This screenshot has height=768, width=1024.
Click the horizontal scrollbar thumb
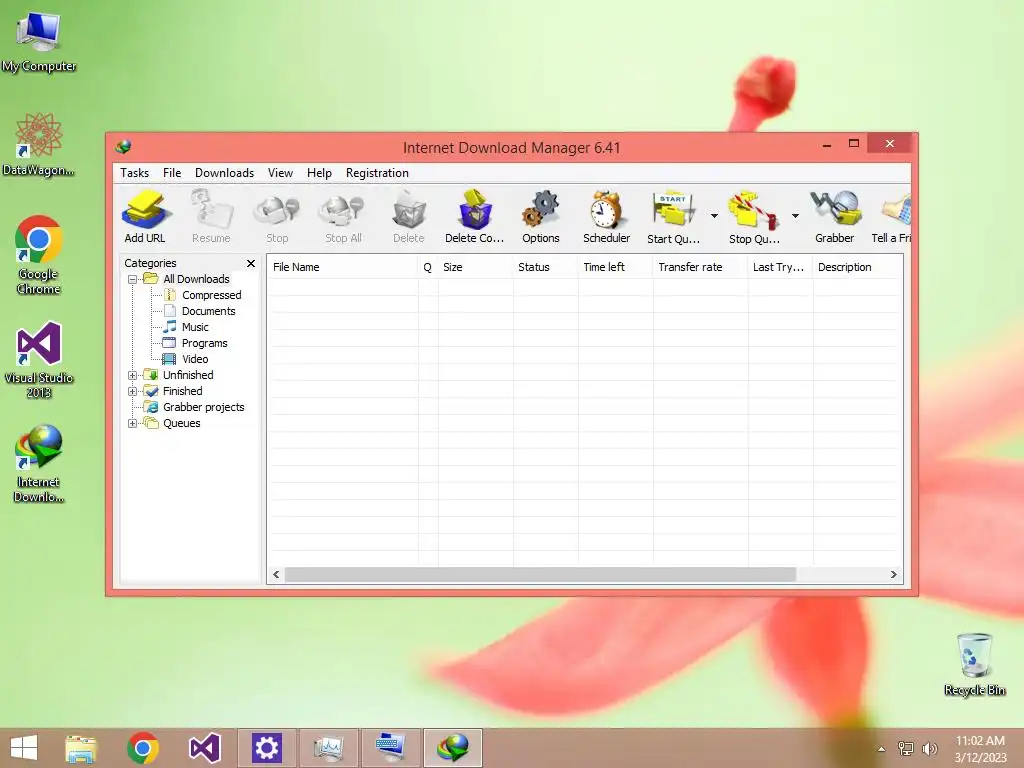[x=541, y=575]
